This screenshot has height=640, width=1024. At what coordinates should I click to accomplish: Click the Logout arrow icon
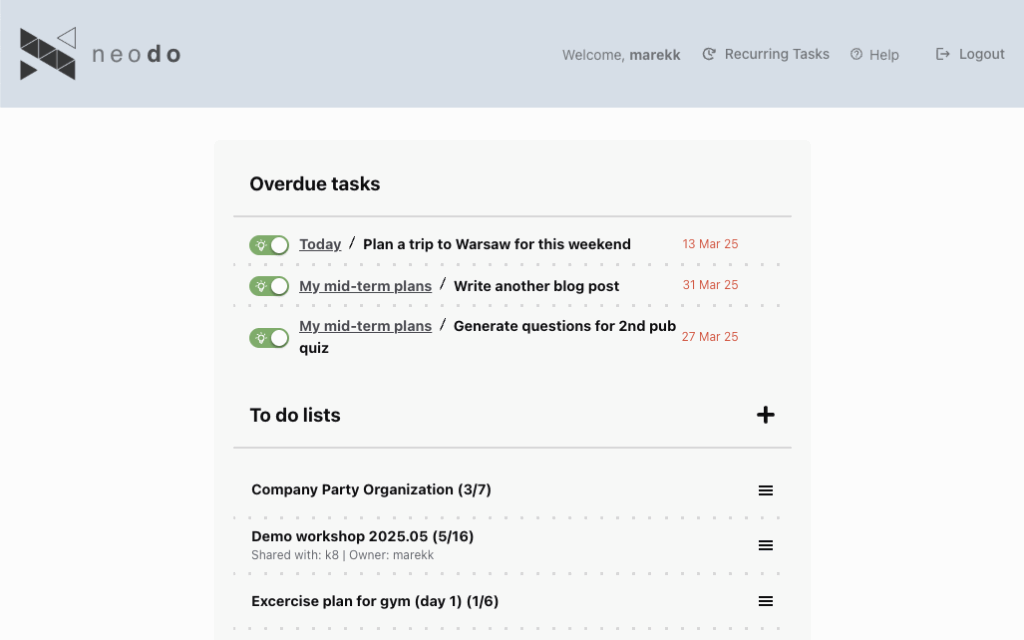pyautogui.click(x=942, y=54)
